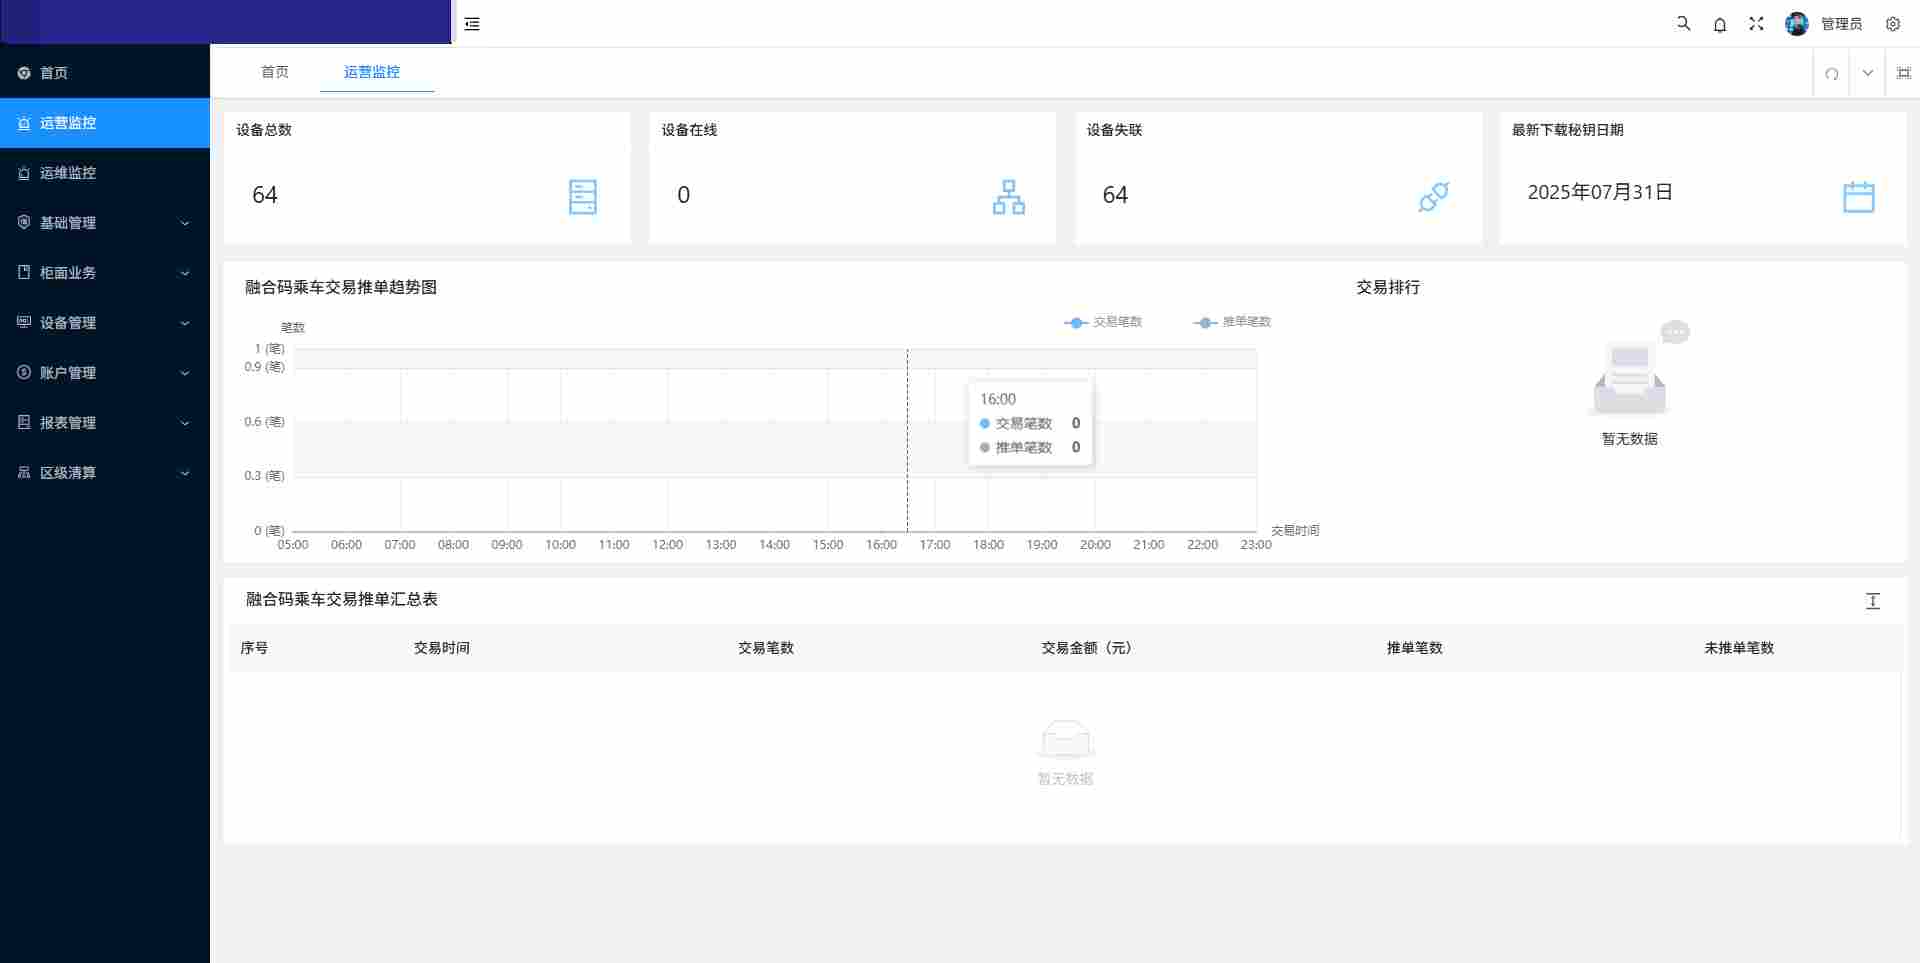
Task: Click the 序号 column header
Action: (254, 648)
